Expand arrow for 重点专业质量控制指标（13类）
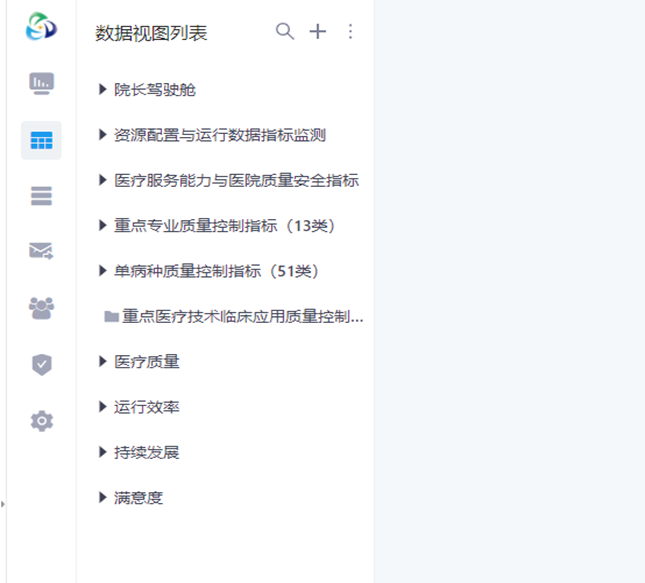Image resolution: width=645 pixels, height=583 pixels. [x=102, y=225]
